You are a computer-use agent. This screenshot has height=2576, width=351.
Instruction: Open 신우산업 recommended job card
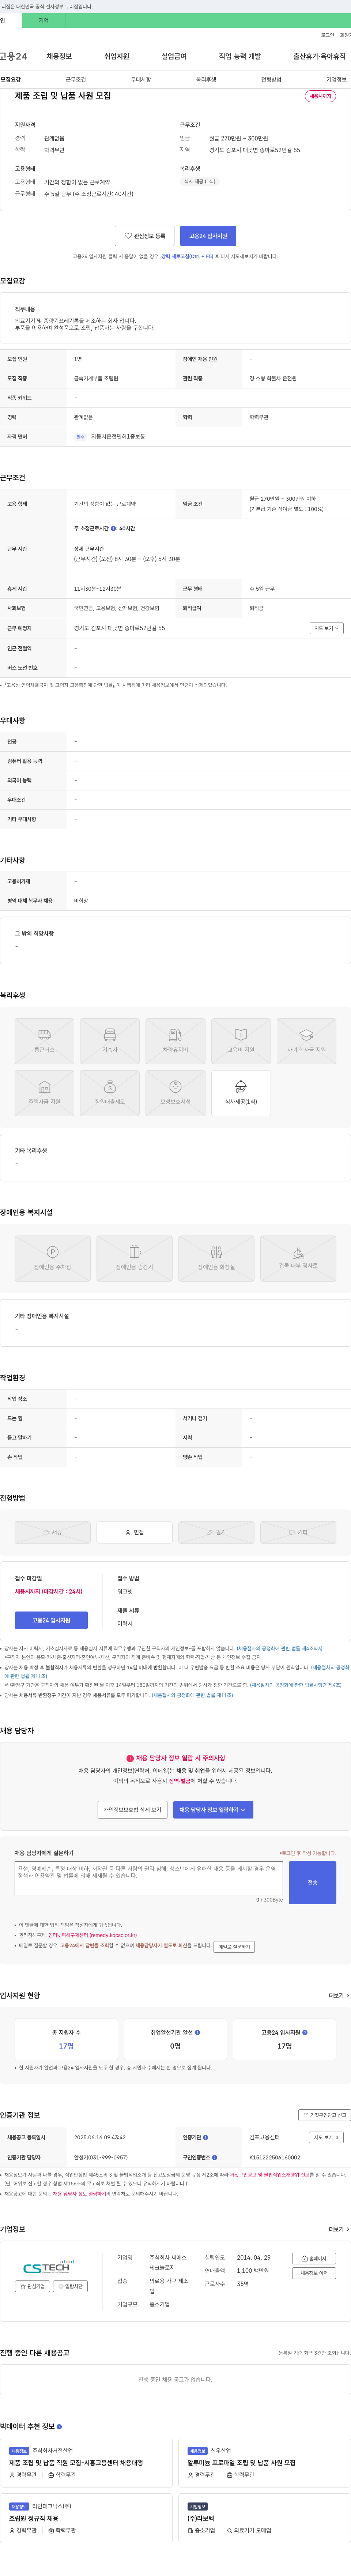[265, 2463]
